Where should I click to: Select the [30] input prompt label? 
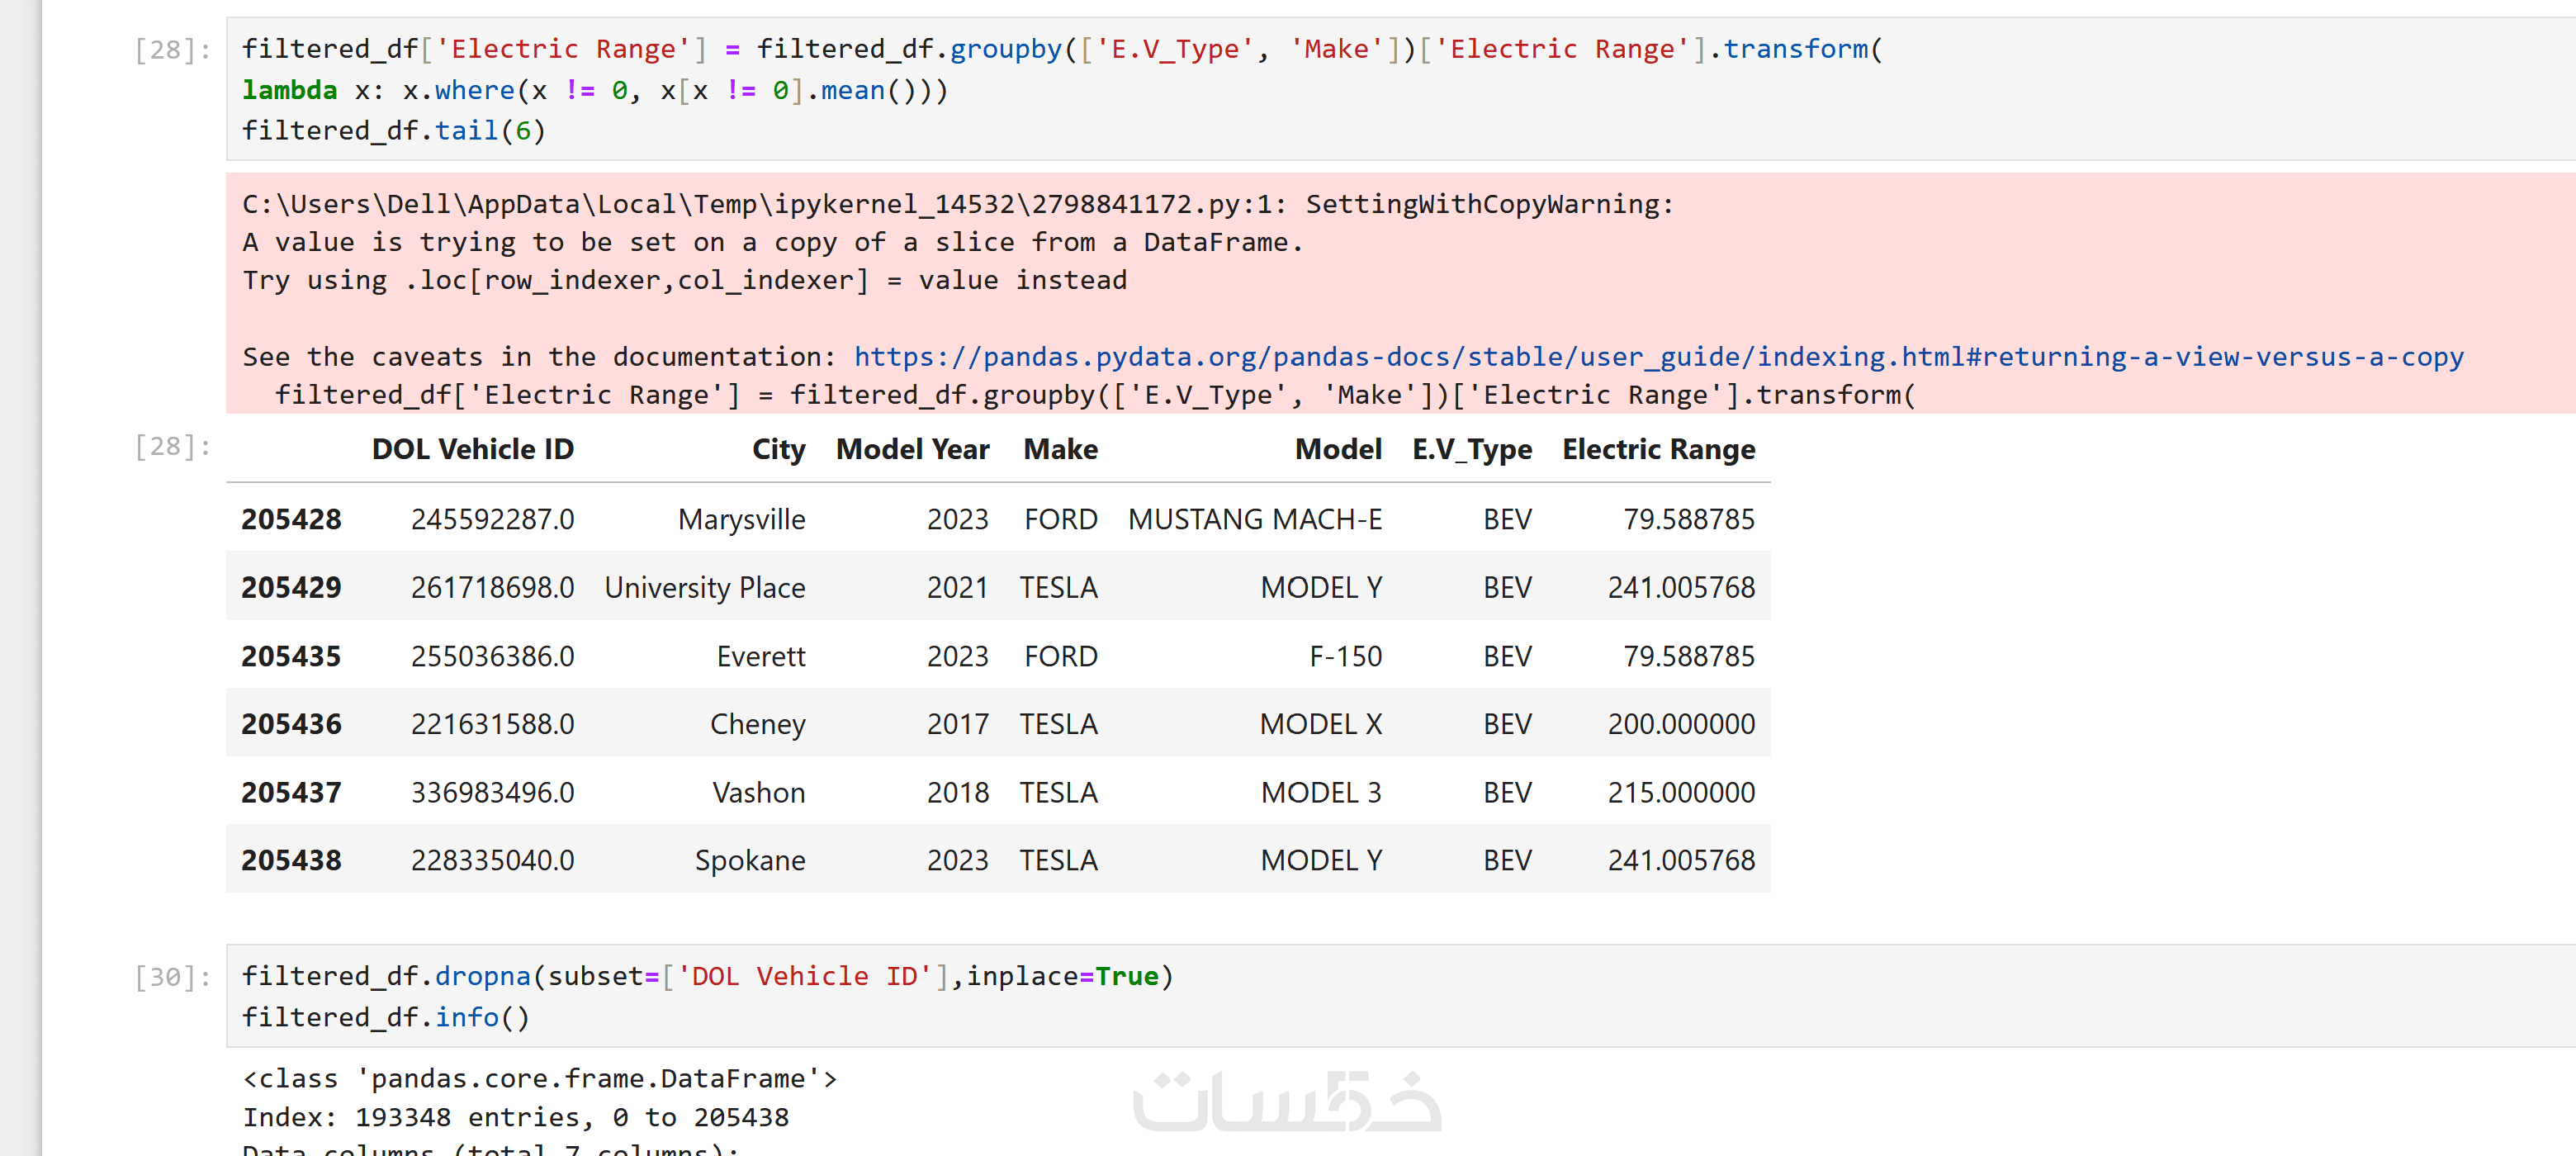172,977
